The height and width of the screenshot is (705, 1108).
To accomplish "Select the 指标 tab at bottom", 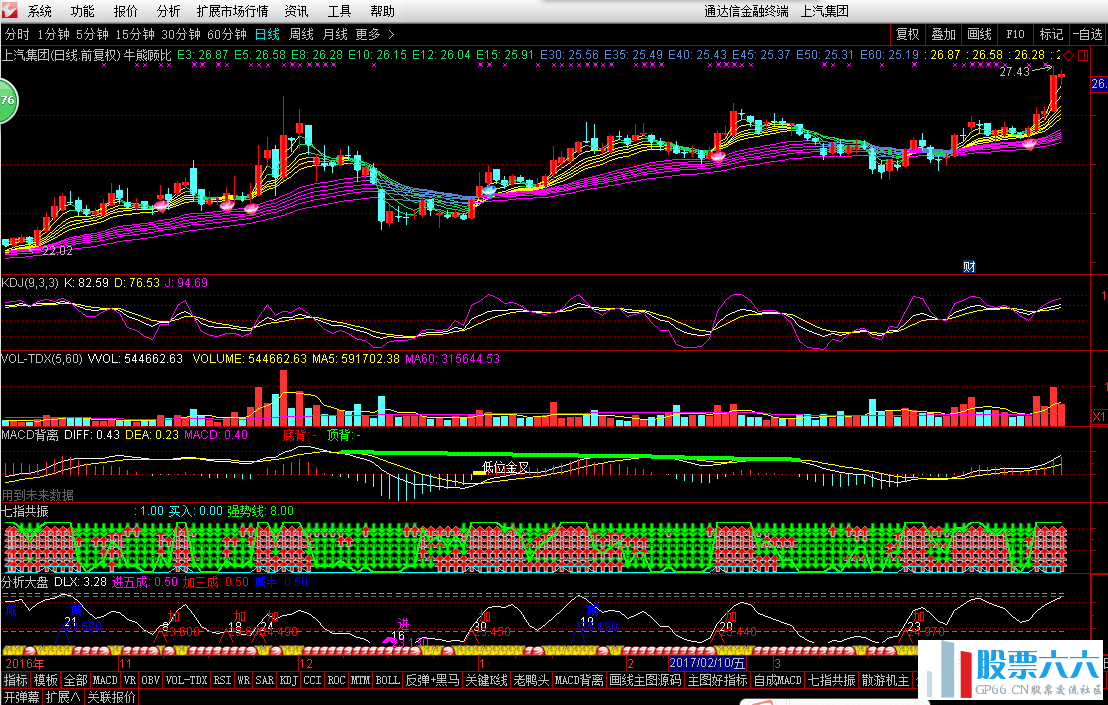I will 16,680.
